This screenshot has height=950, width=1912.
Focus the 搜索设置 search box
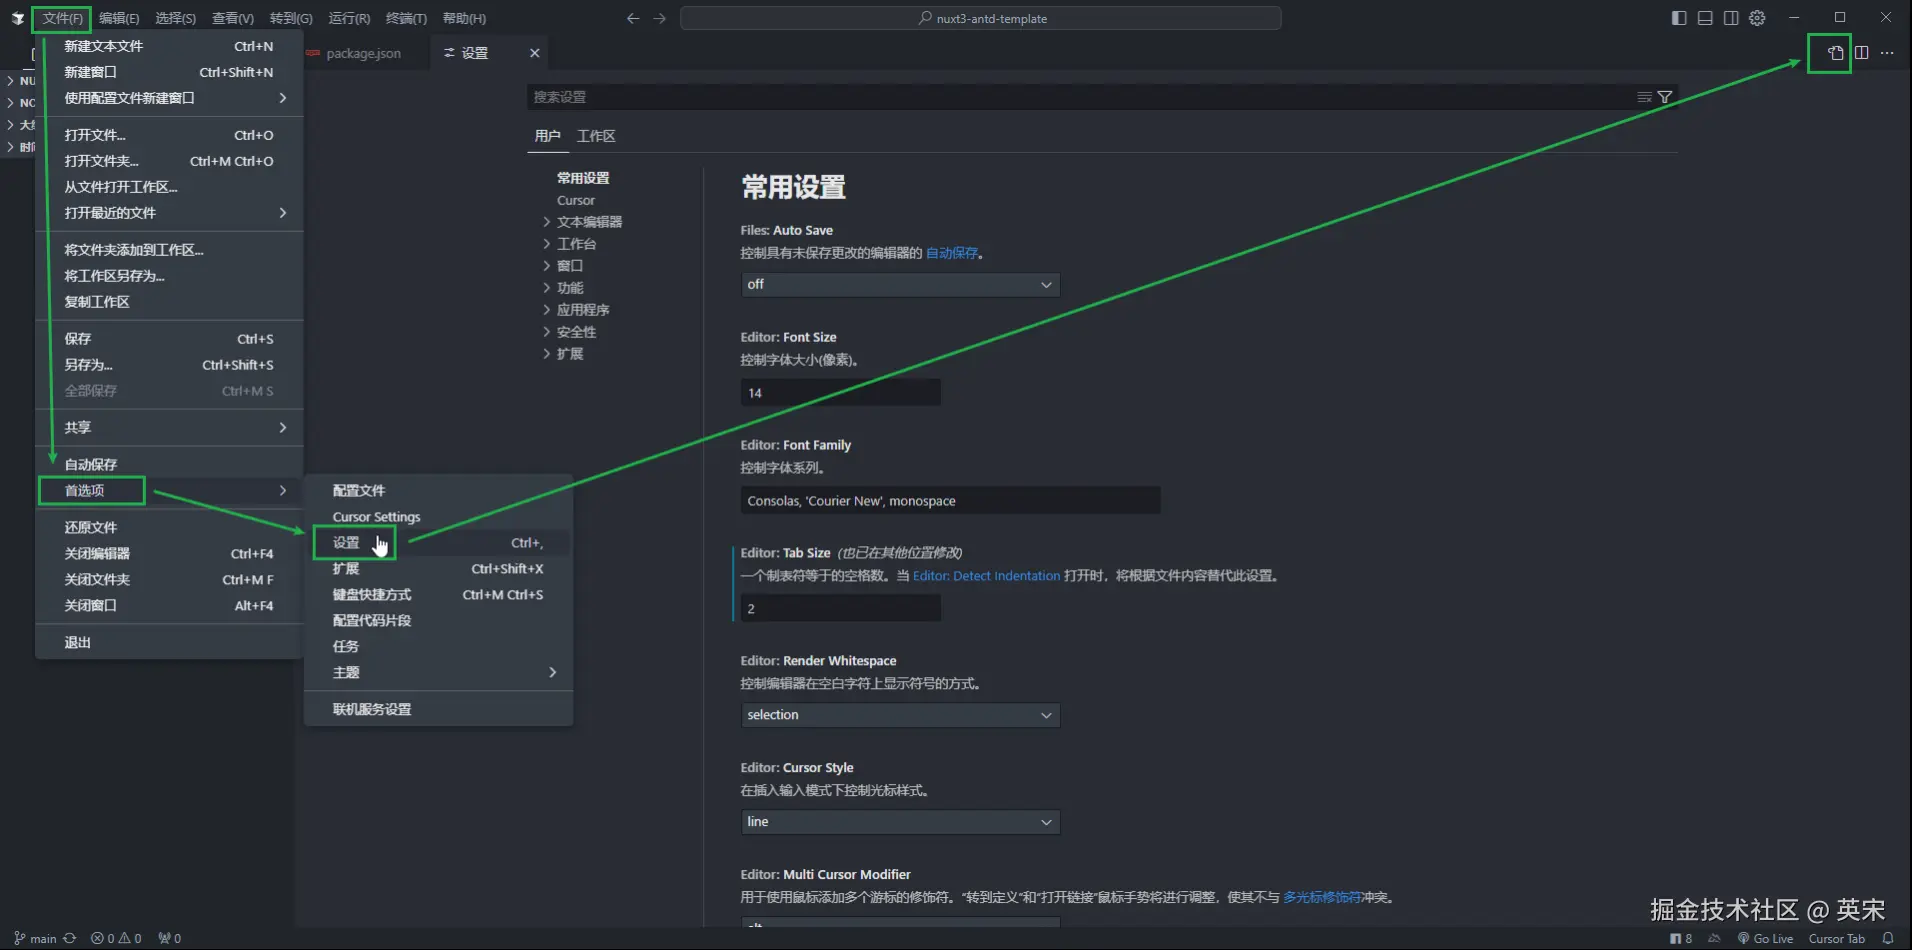1080,97
